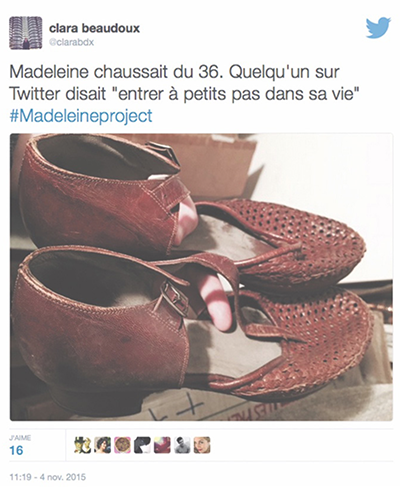Viewport: 400px width, 496px height.
Task: Click the blue Twitter bird logo
Action: 378,28
